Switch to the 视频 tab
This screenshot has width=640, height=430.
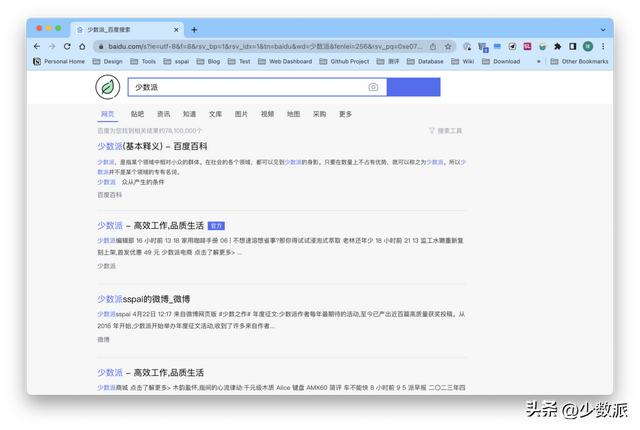[x=267, y=114]
